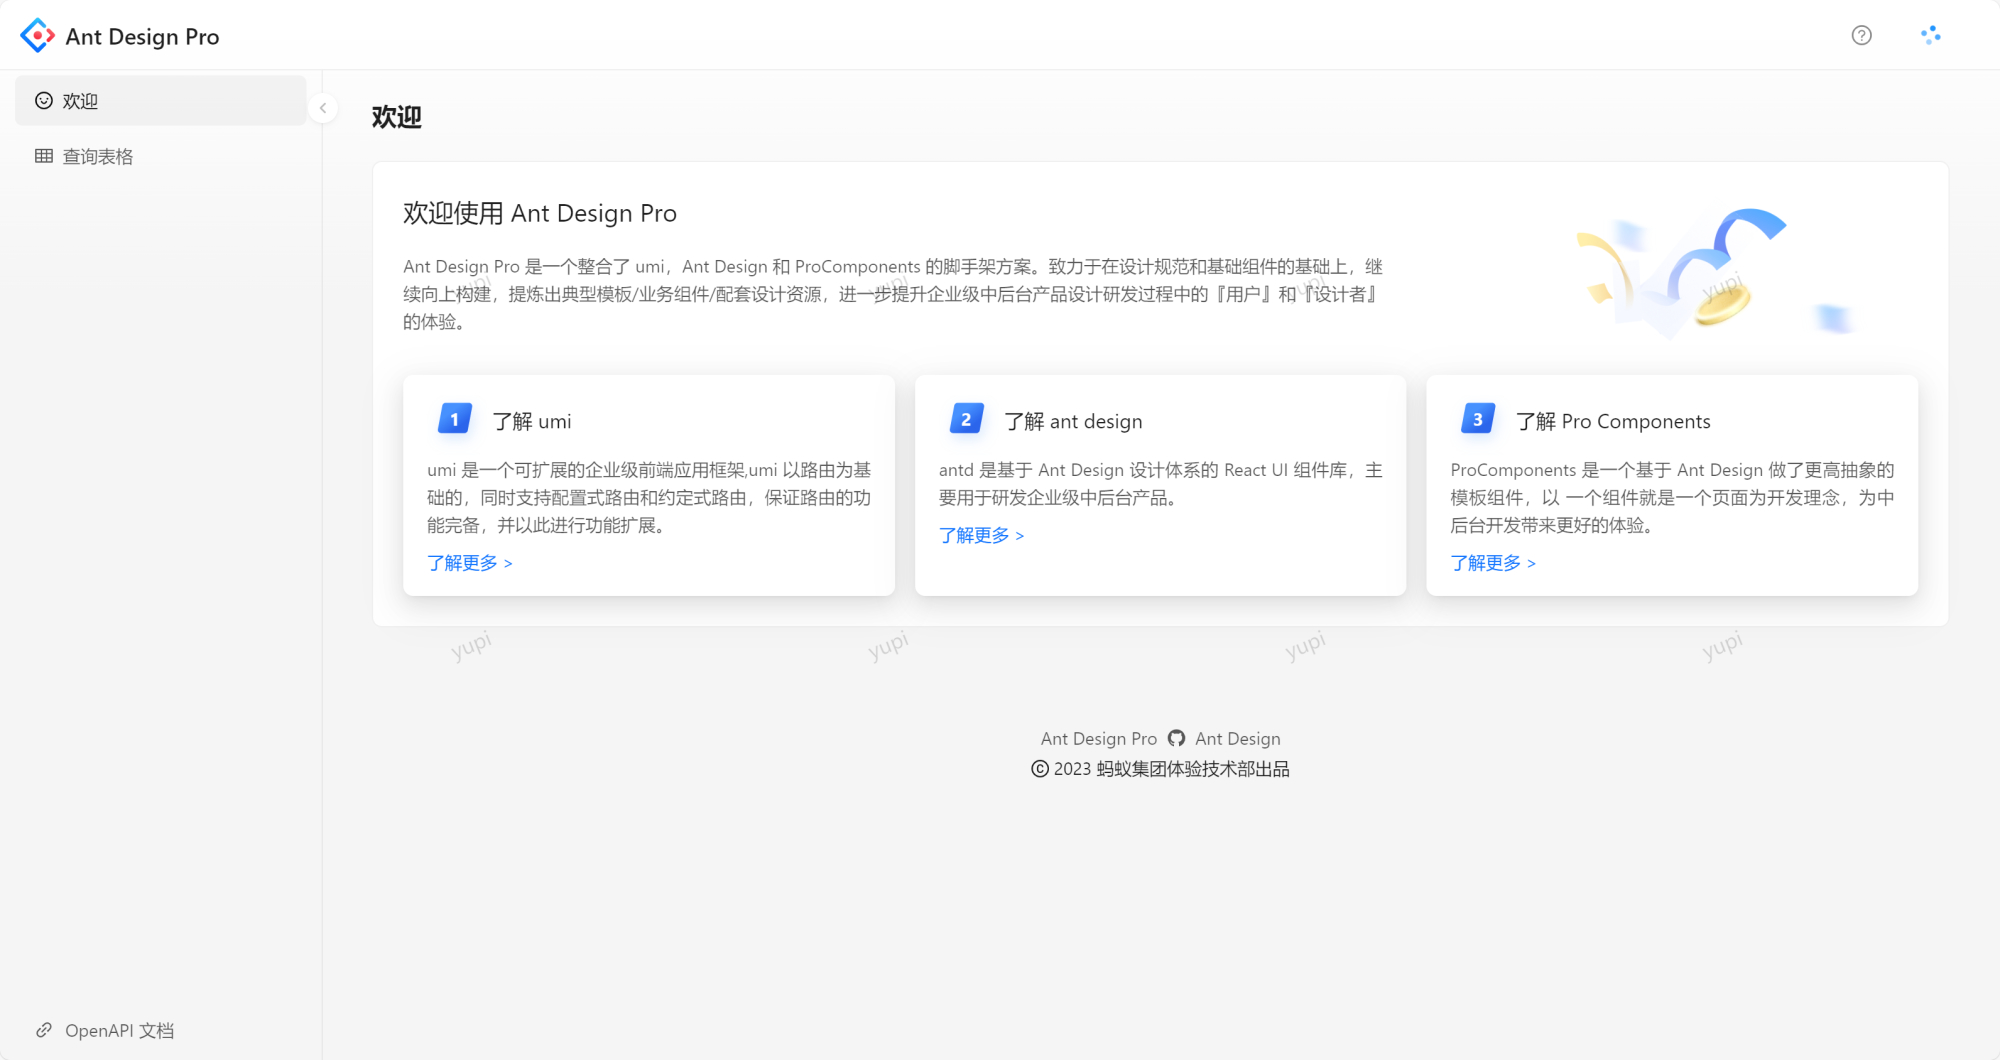The image size is (2000, 1060).
Task: Click the antd description paragraph
Action: (x=1161, y=483)
